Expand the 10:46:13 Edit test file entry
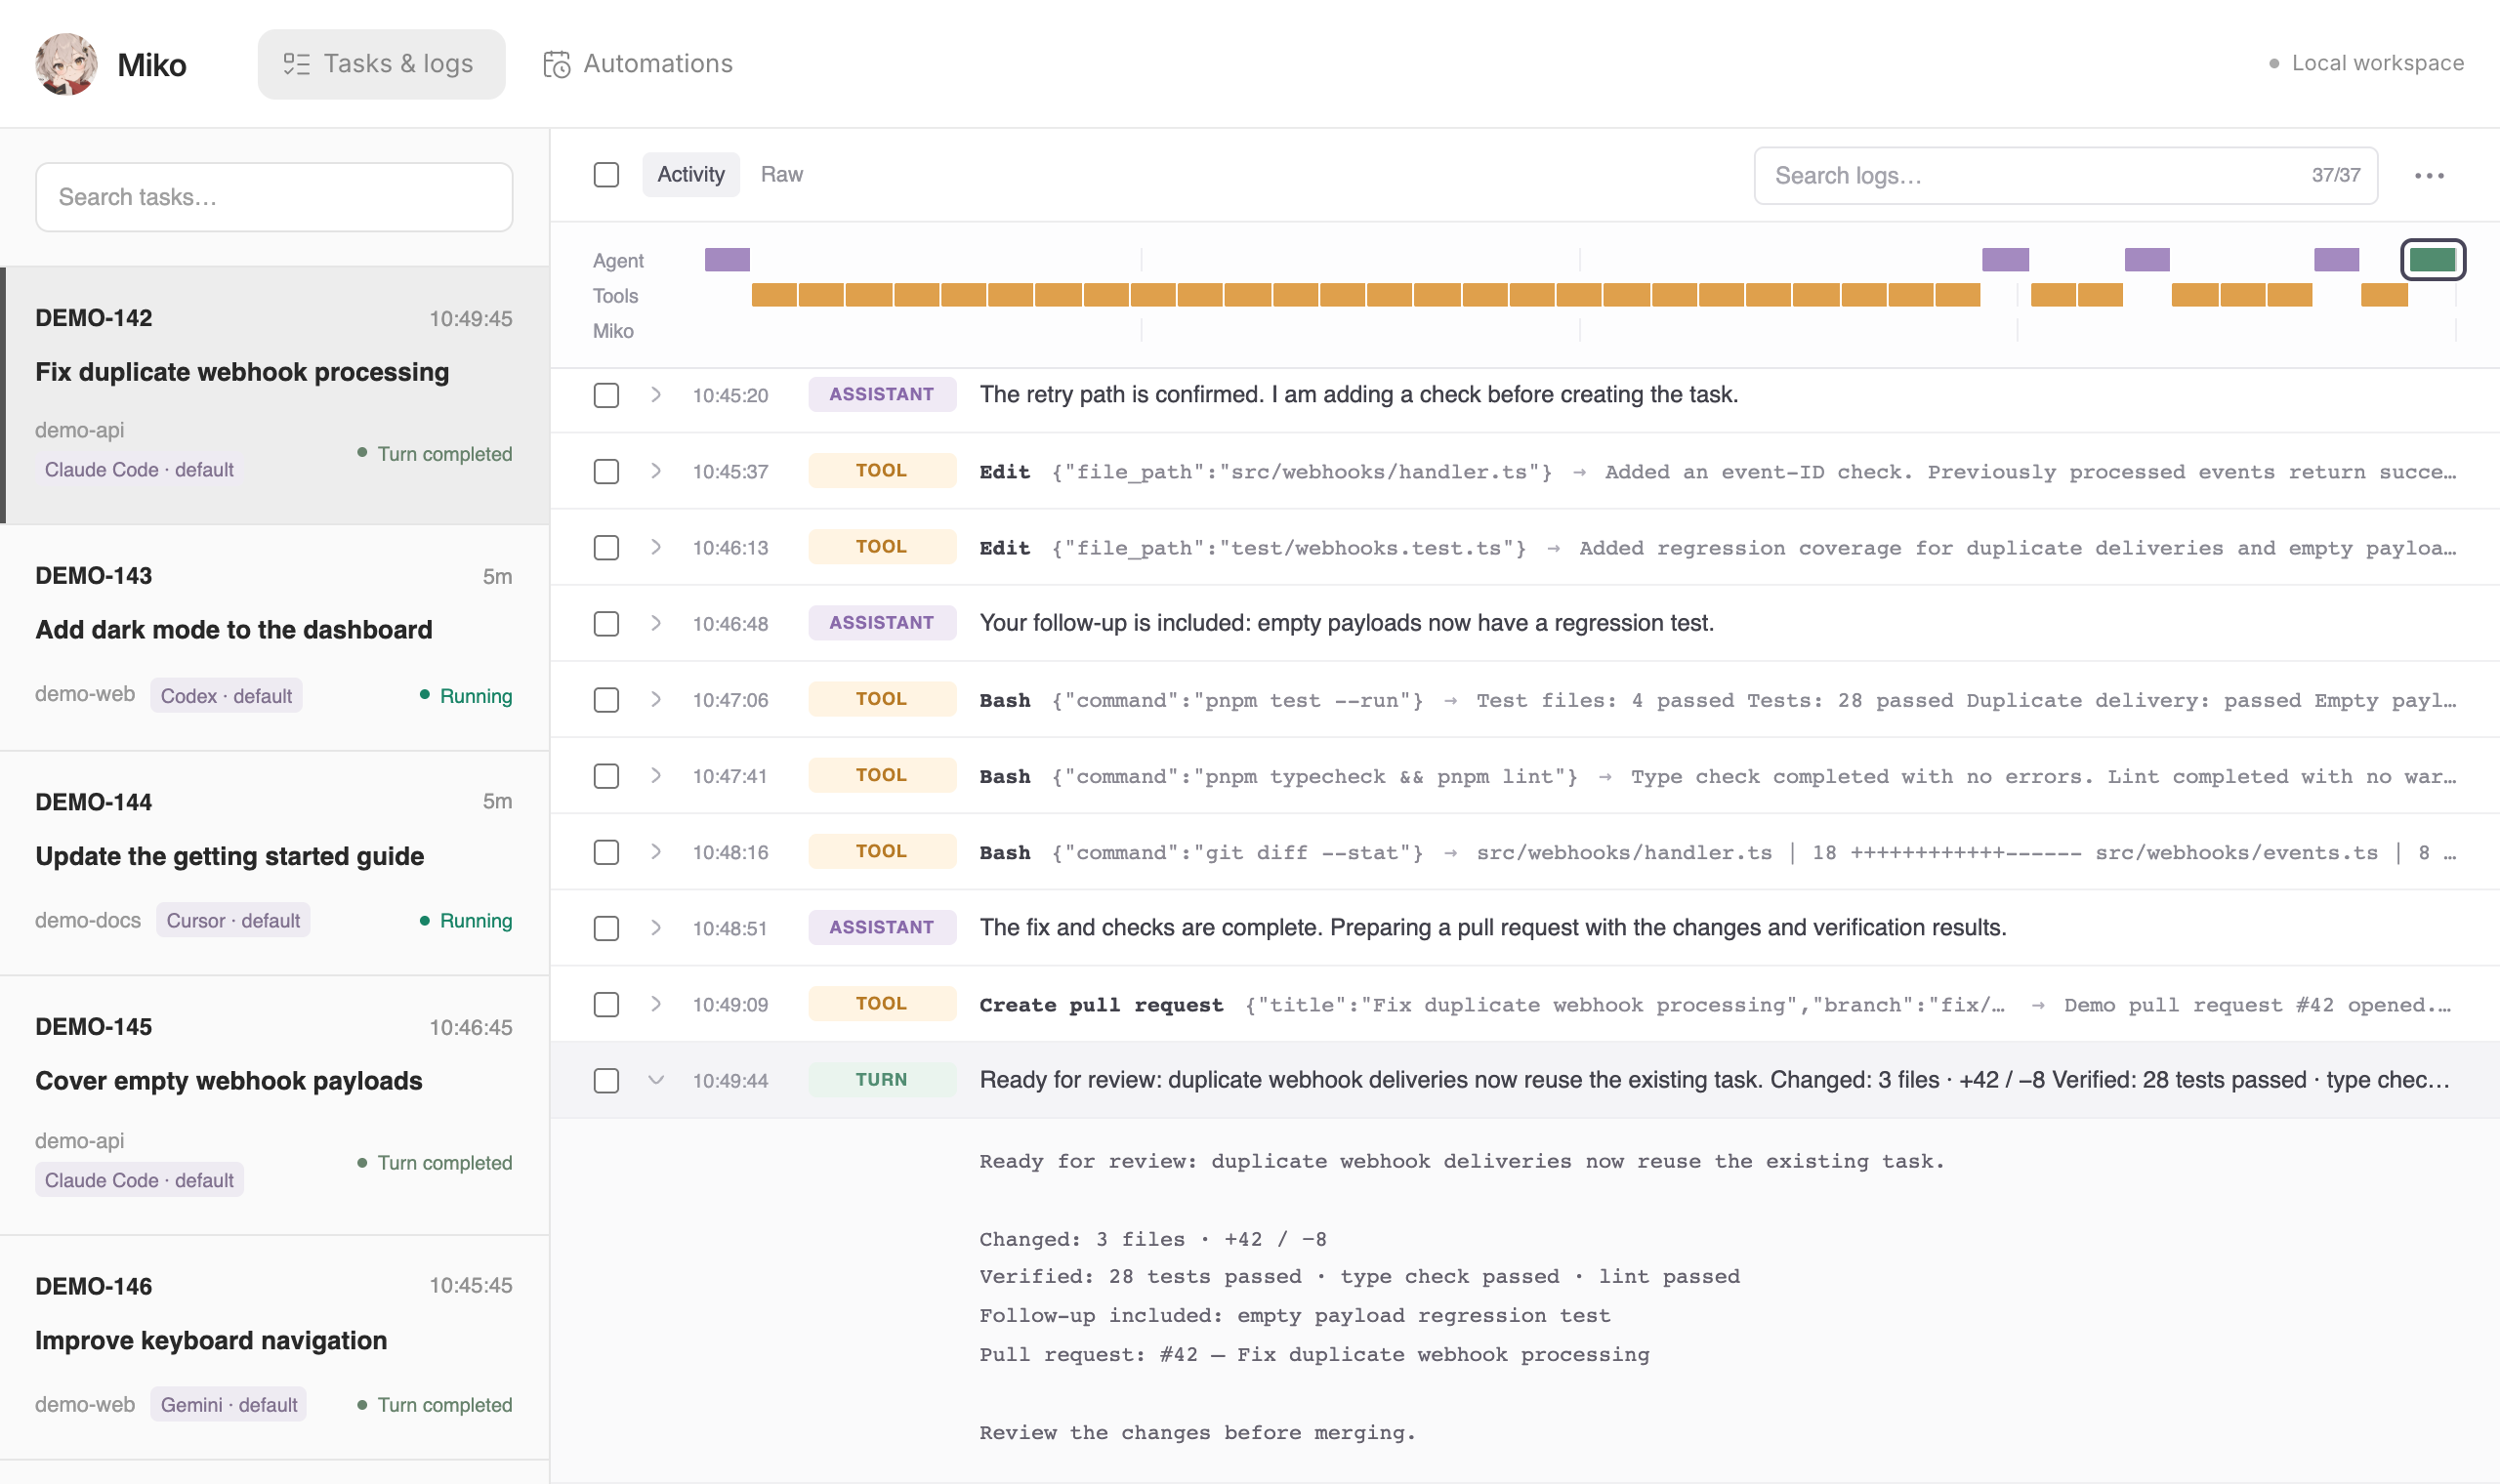Viewport: 2500px width, 1484px height. point(656,547)
